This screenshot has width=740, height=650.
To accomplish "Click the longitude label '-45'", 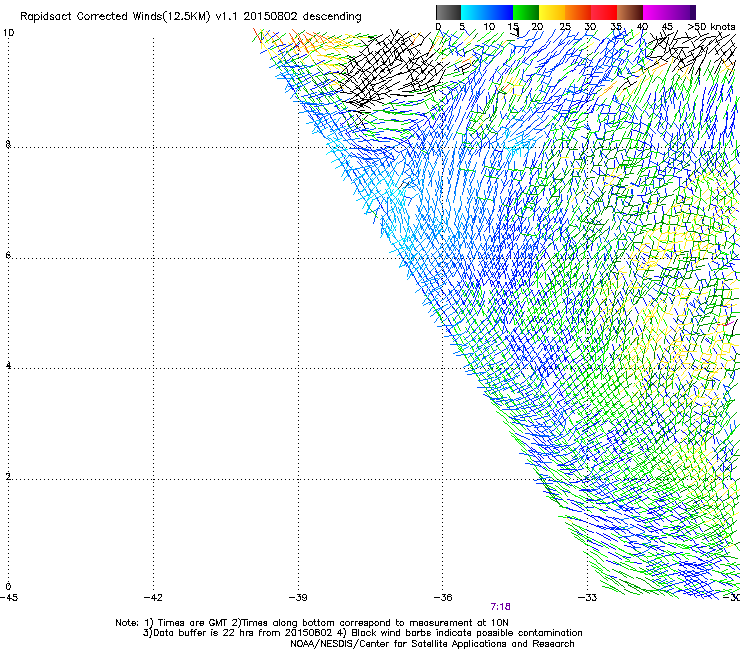I will (x=9, y=598).
